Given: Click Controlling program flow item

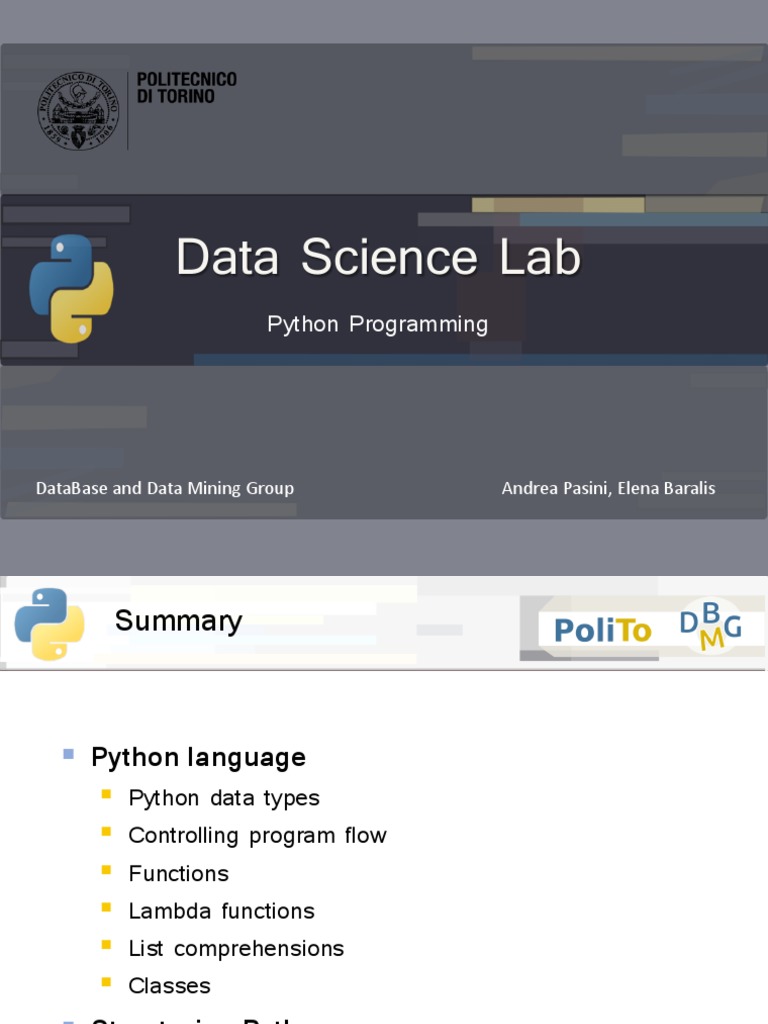Looking at the screenshot, I should click(257, 835).
